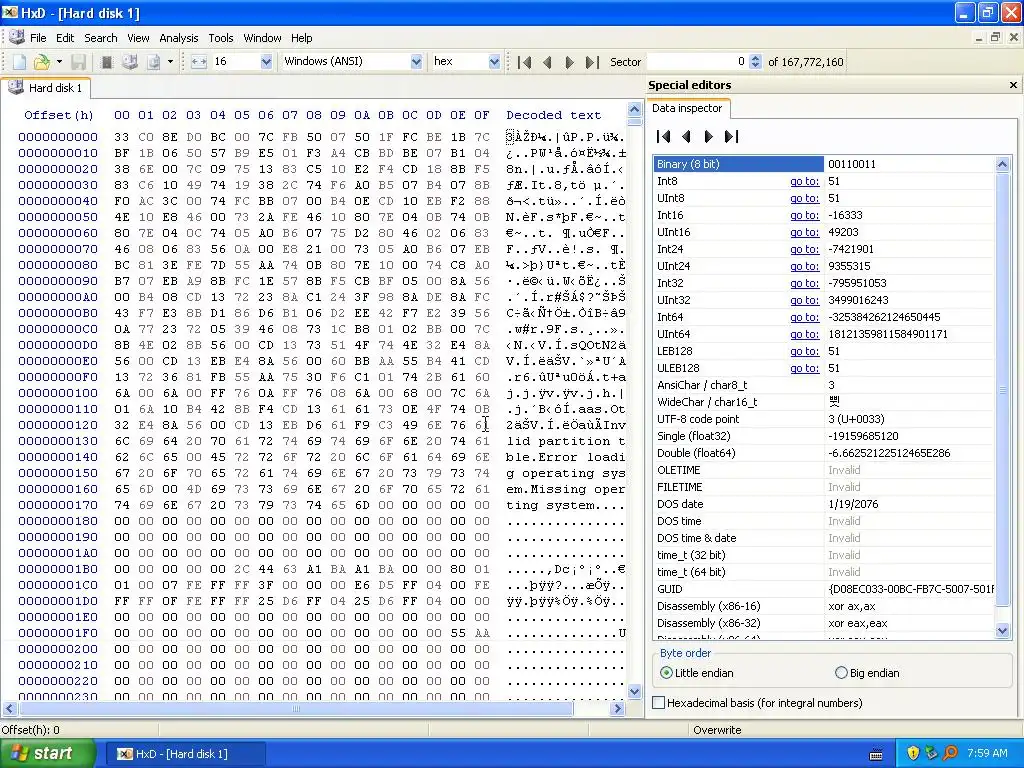Data inspector: jump to first byte arrow
1024x768 pixels.
(664, 136)
